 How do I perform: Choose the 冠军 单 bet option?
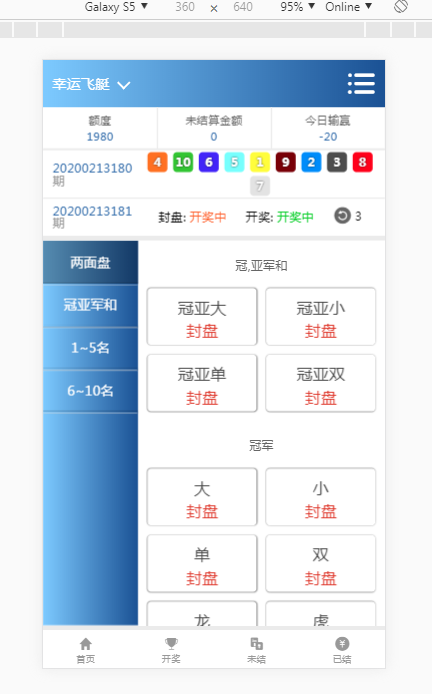[202, 563]
